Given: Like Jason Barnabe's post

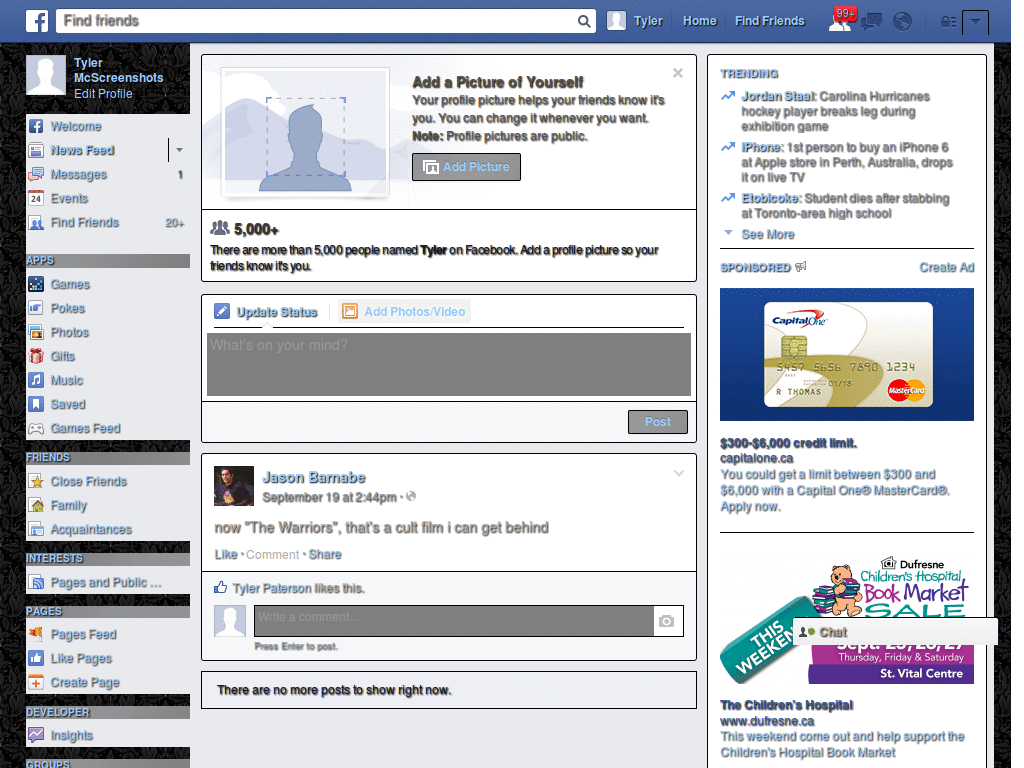Looking at the screenshot, I should click(226, 554).
